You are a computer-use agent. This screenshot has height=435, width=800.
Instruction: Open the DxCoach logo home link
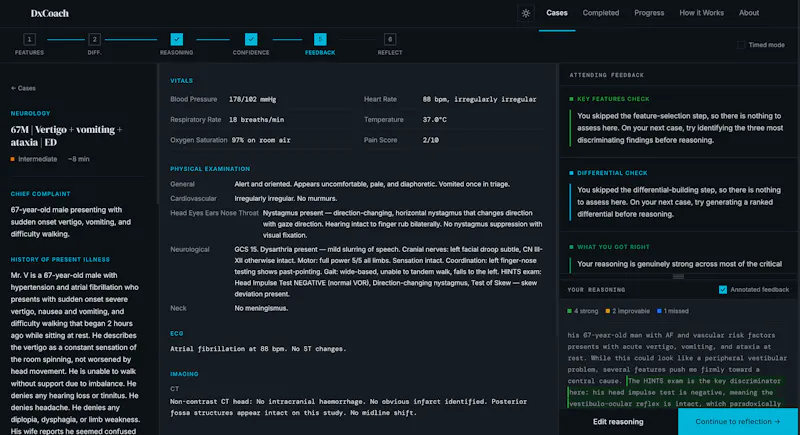49,13
